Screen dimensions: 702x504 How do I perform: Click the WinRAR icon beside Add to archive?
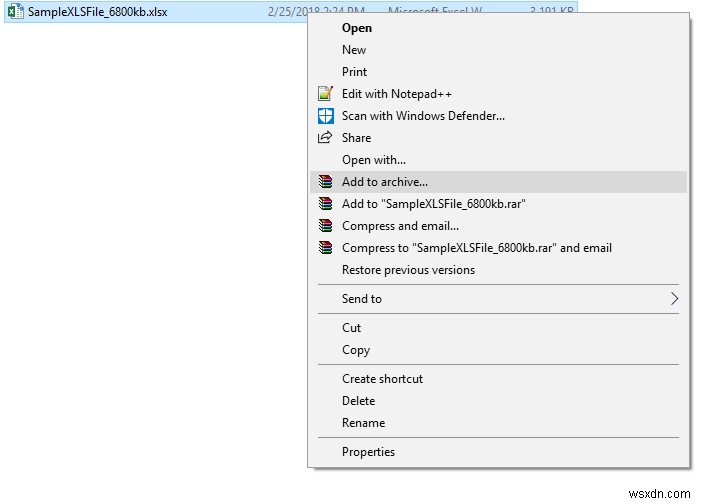[x=324, y=182]
